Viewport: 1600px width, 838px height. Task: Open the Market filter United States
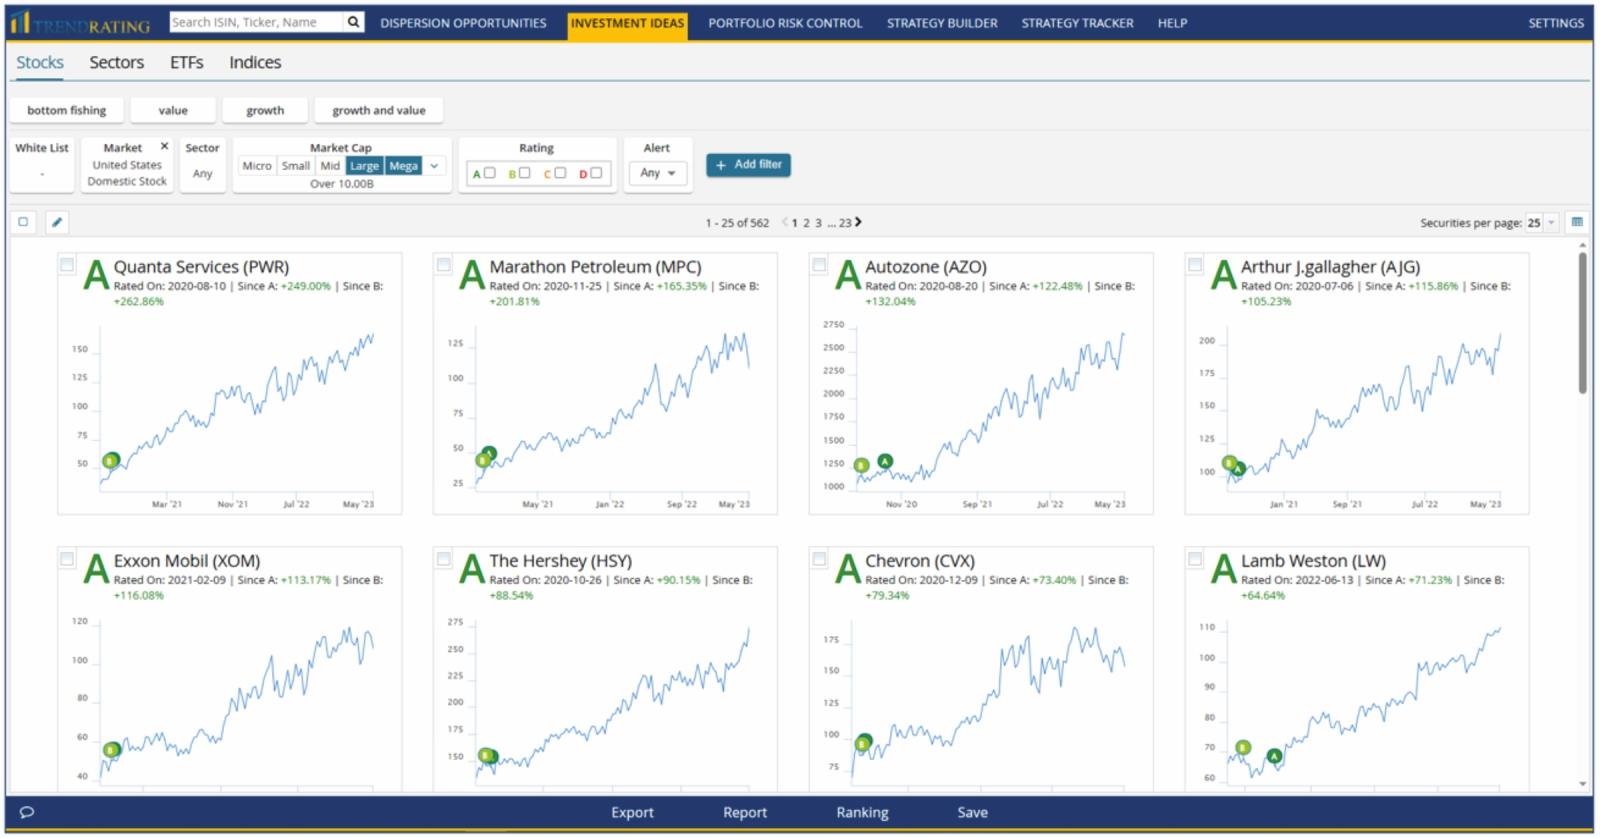(127, 165)
